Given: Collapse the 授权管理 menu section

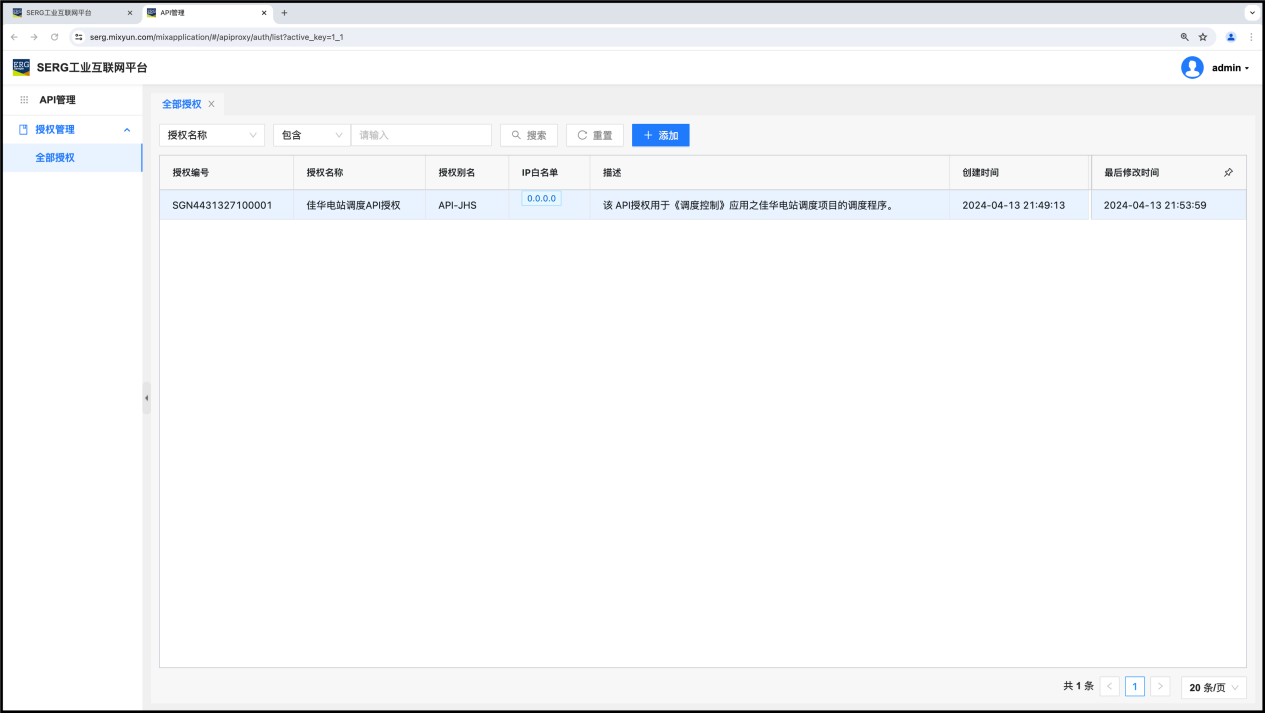Looking at the screenshot, I should pos(127,130).
